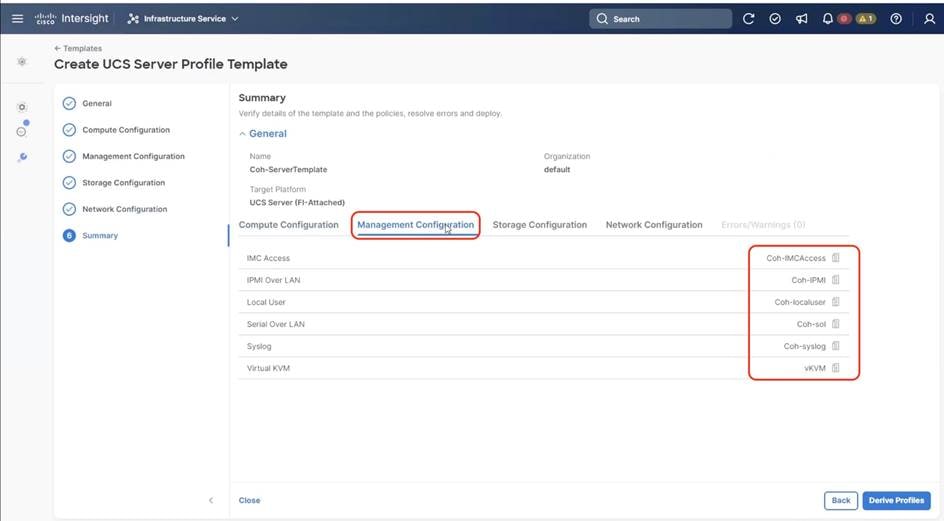Open the notifications bell icon
944x521 pixels.
click(828, 19)
